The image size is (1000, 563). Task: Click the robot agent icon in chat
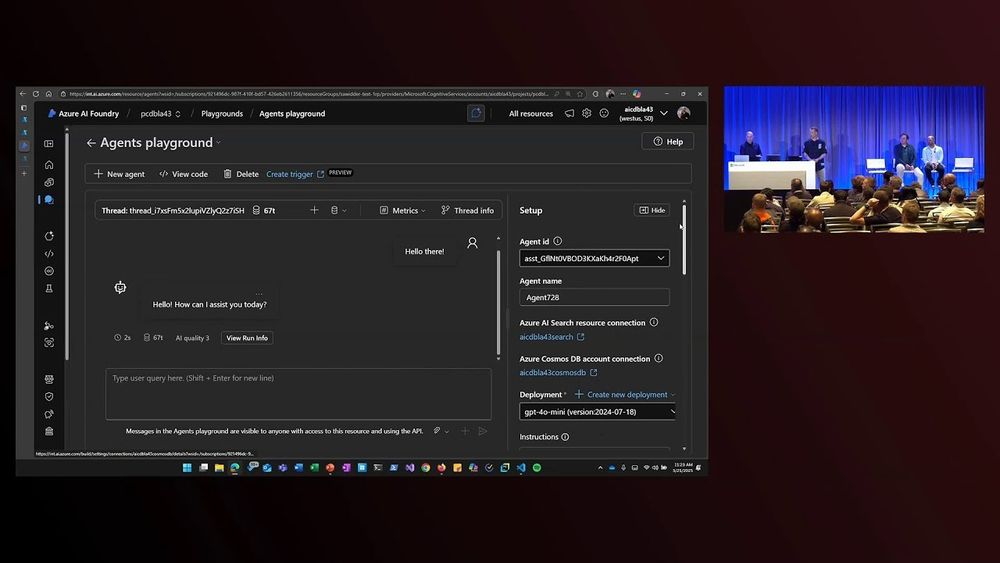click(x=120, y=288)
